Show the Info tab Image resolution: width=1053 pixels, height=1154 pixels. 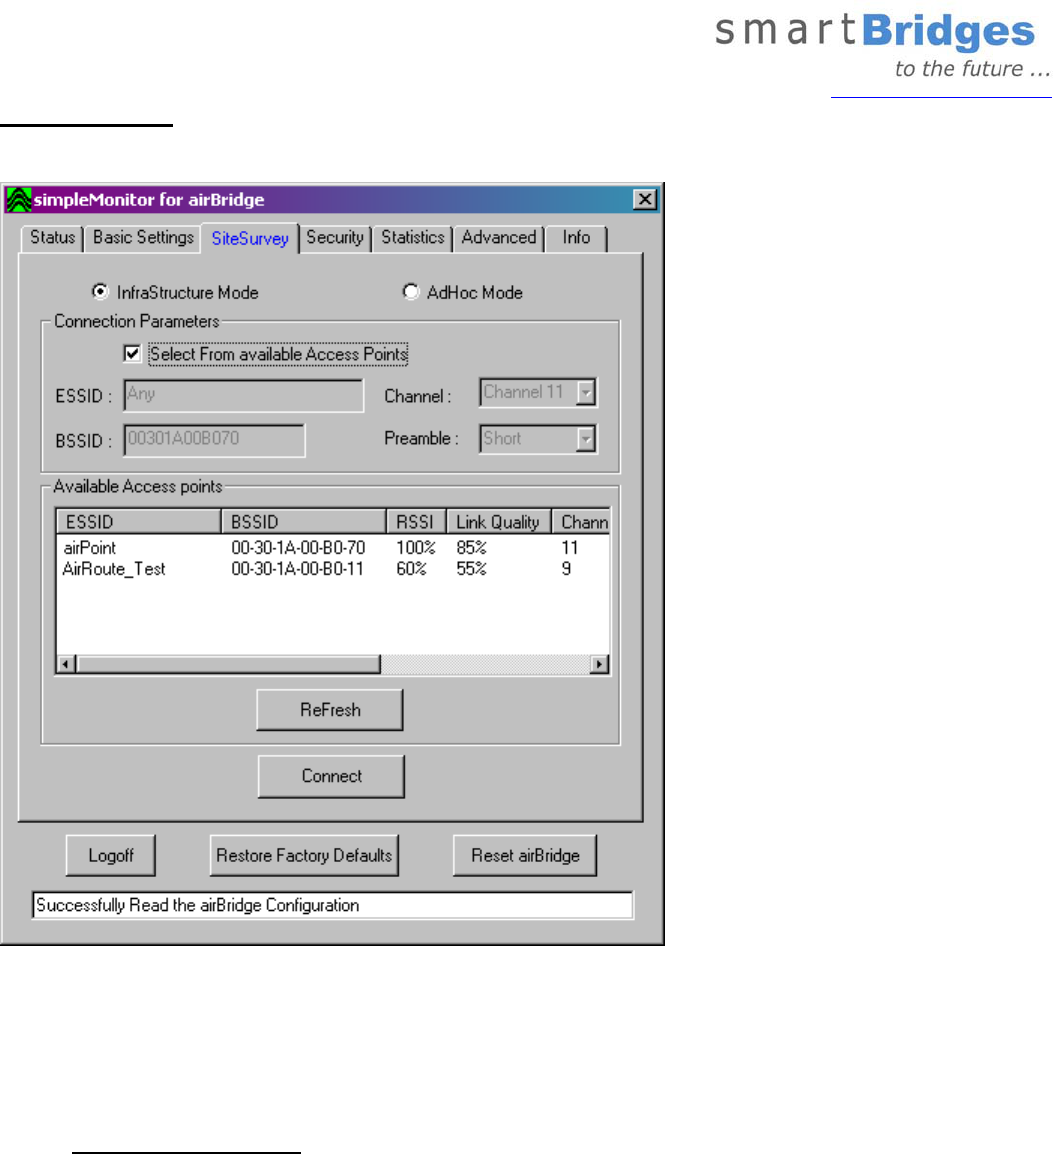click(x=576, y=238)
